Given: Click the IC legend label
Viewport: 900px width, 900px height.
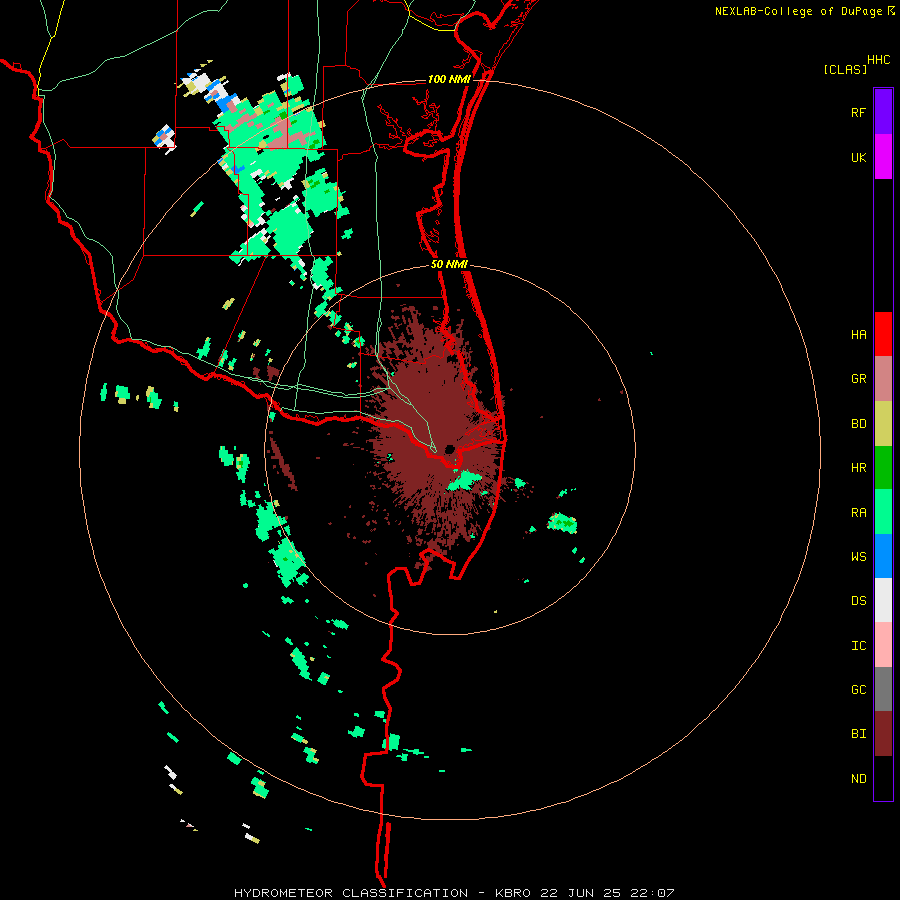Looking at the screenshot, I should pyautogui.click(x=858, y=646).
